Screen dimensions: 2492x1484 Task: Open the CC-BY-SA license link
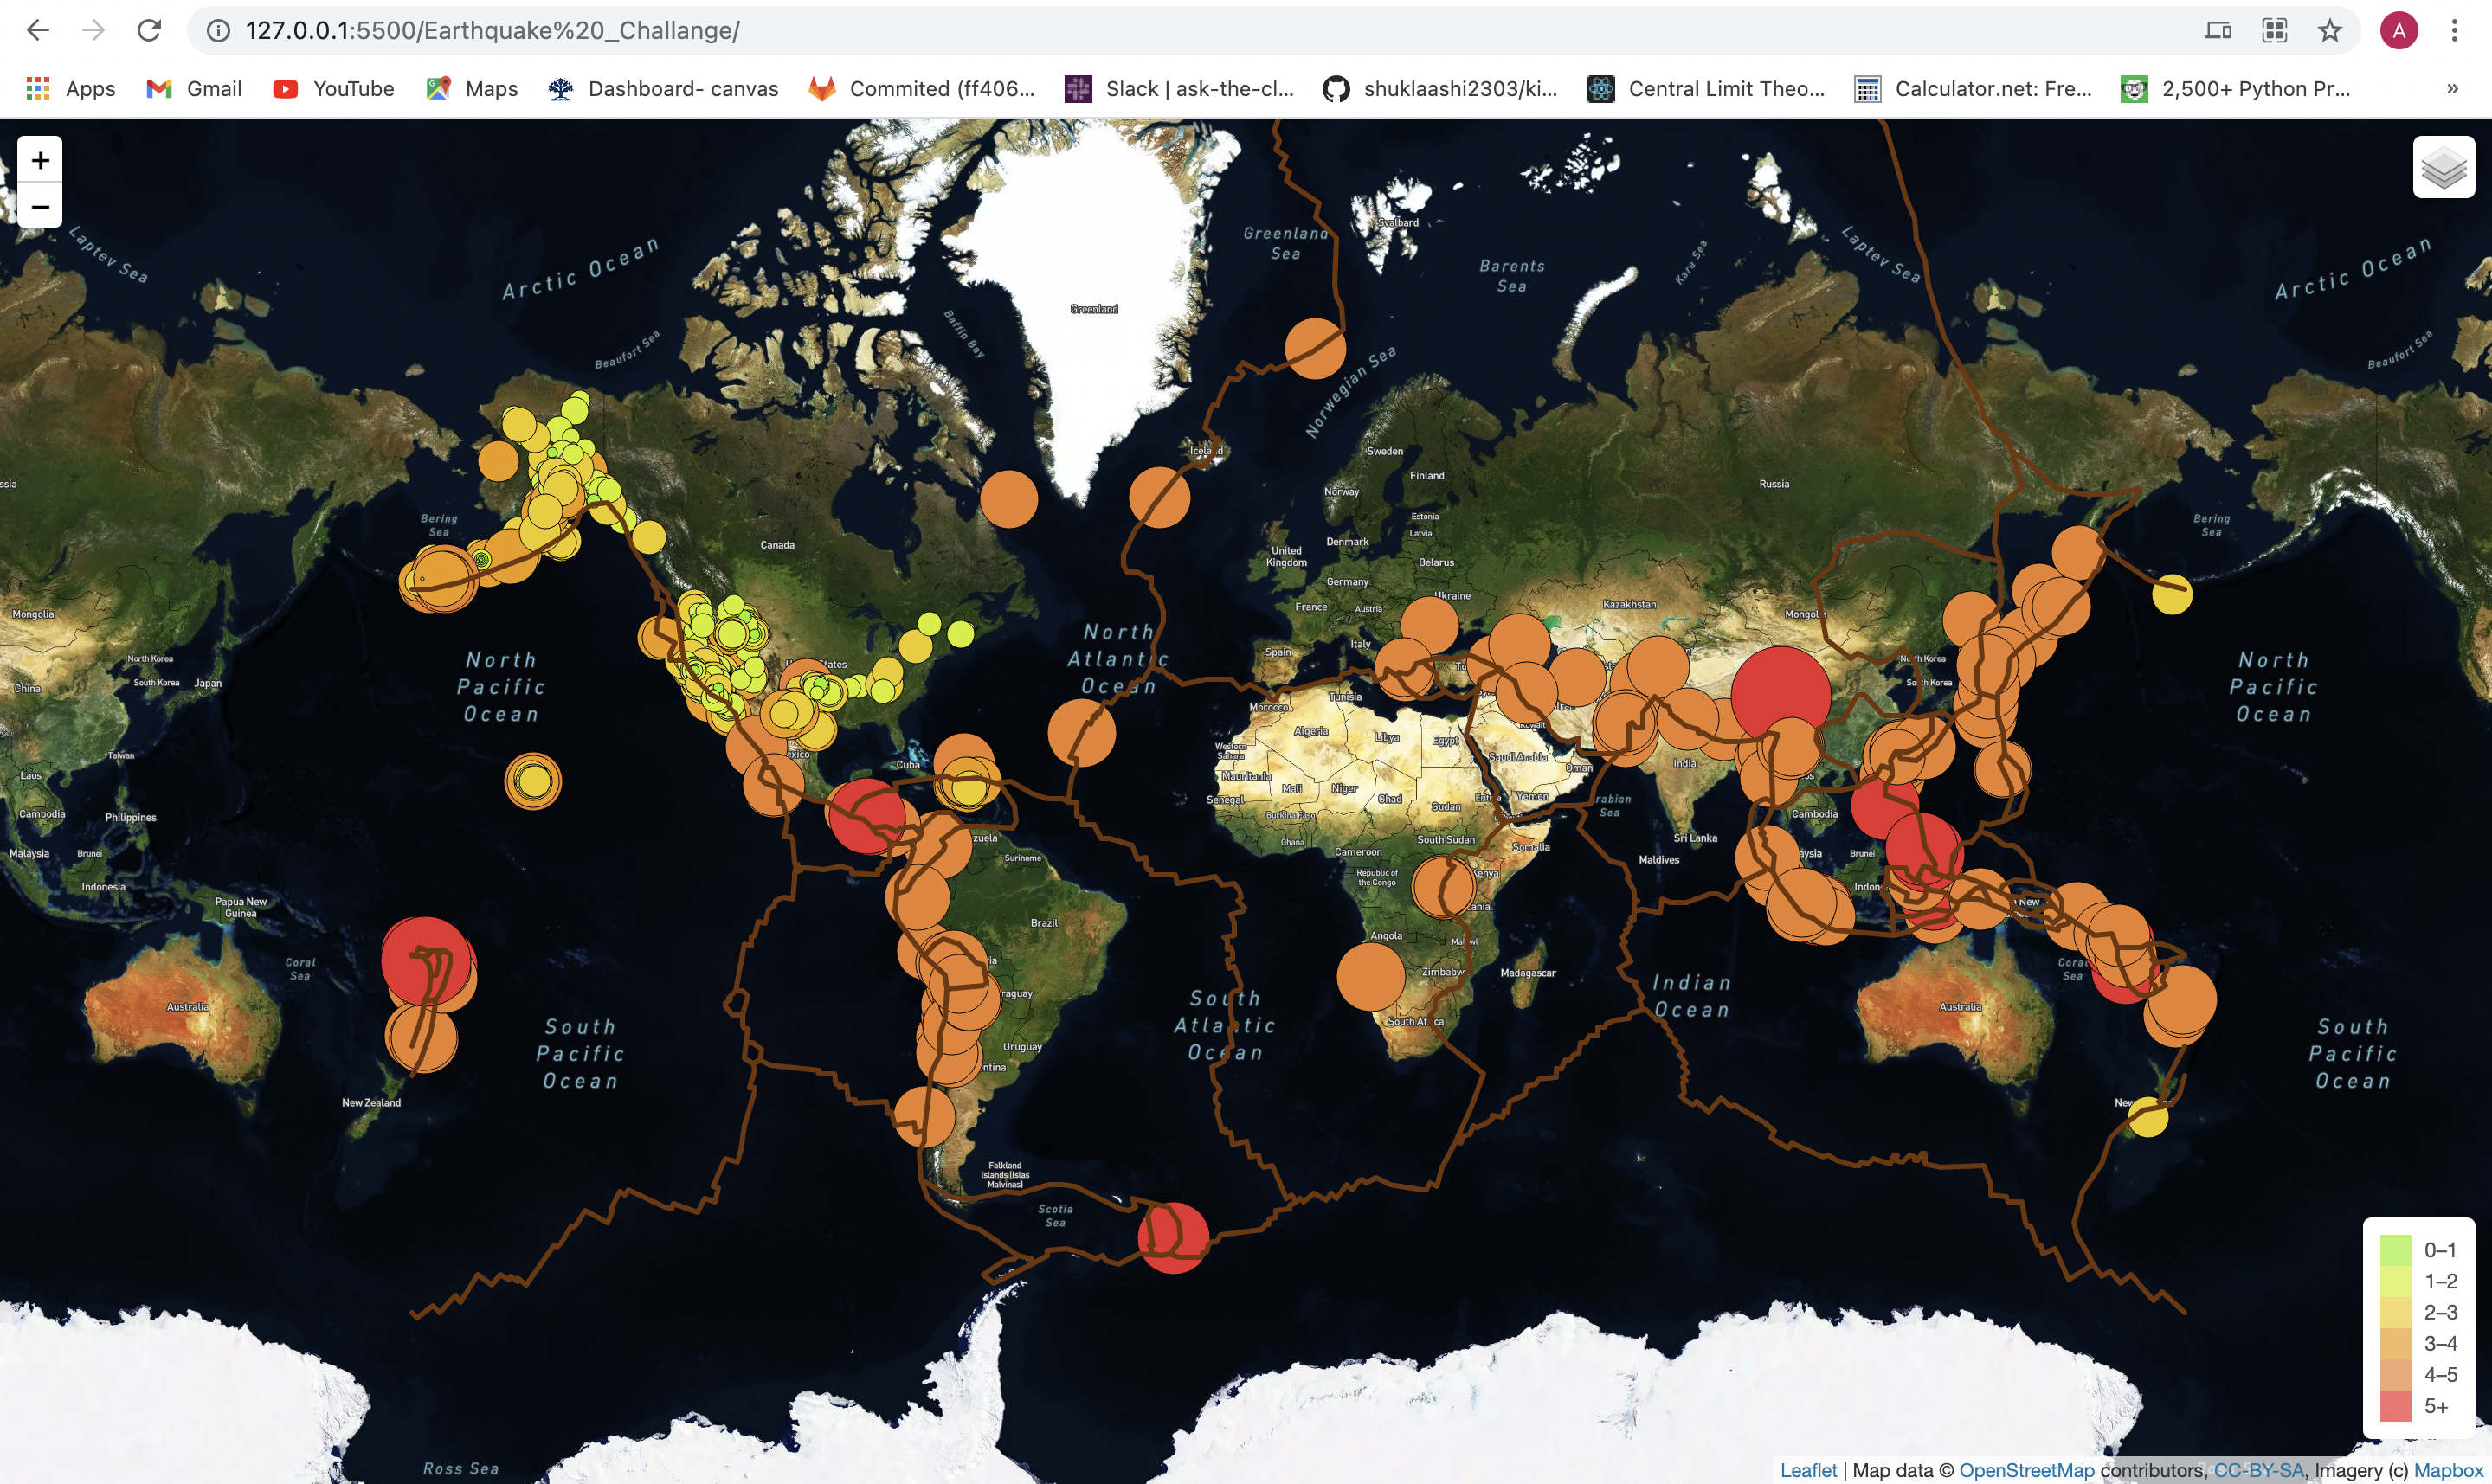[2258, 1470]
